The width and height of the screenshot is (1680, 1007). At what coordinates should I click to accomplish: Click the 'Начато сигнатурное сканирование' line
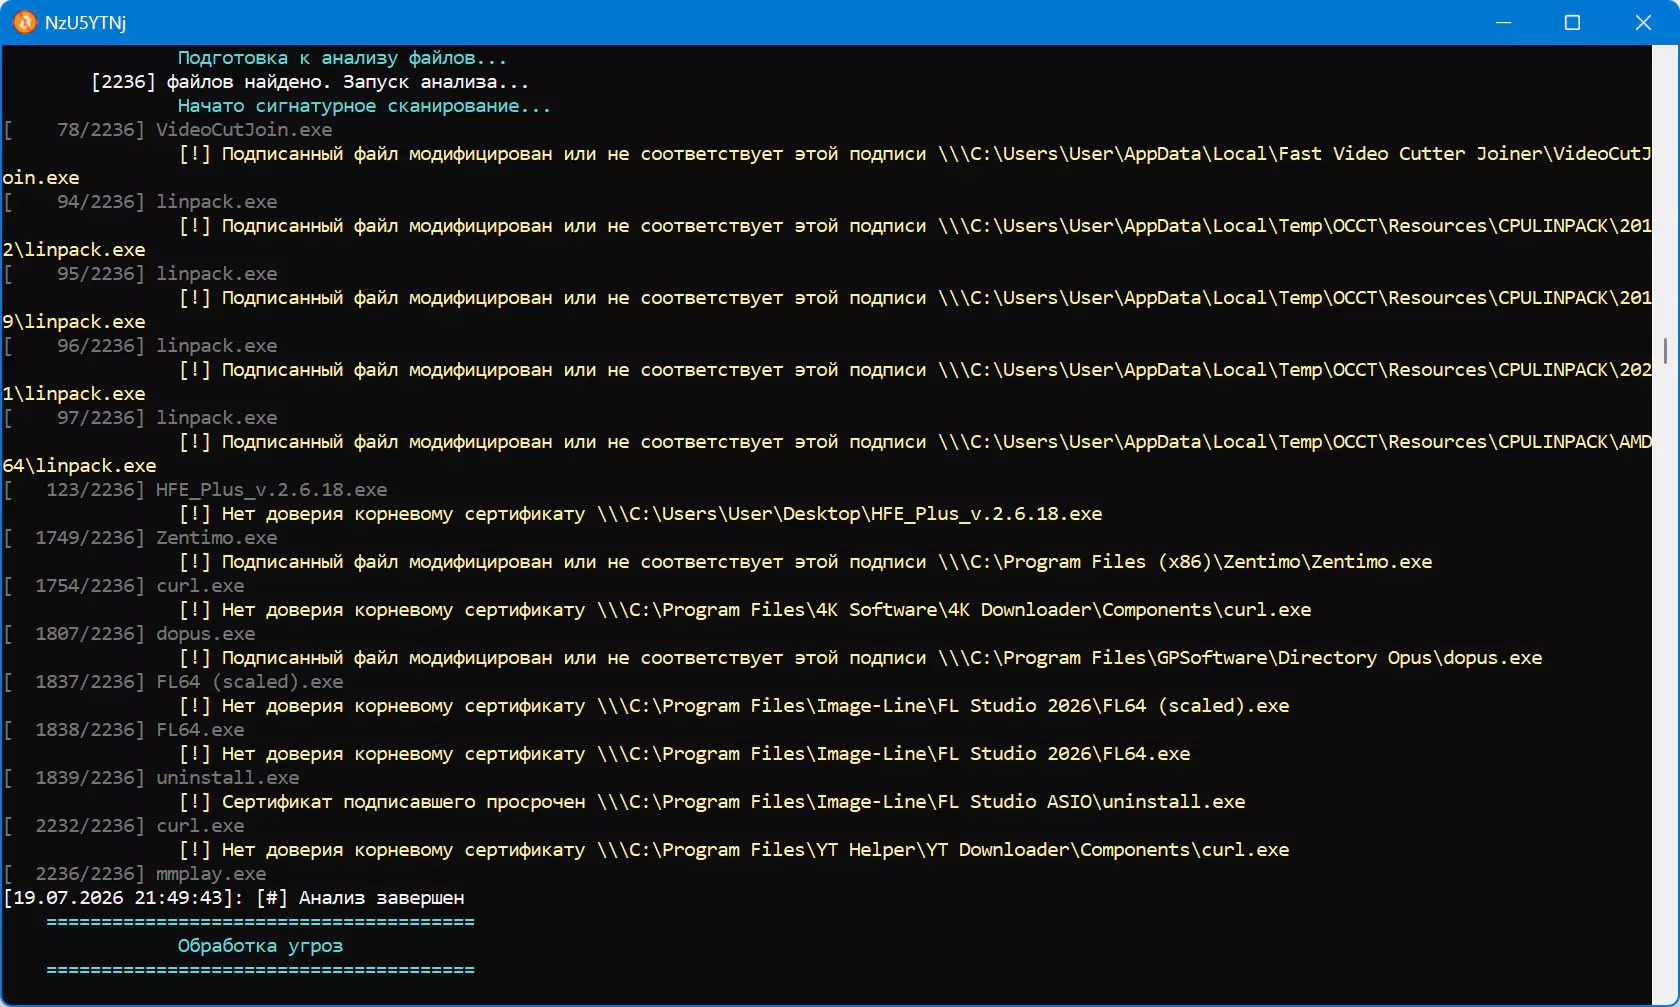tap(364, 106)
